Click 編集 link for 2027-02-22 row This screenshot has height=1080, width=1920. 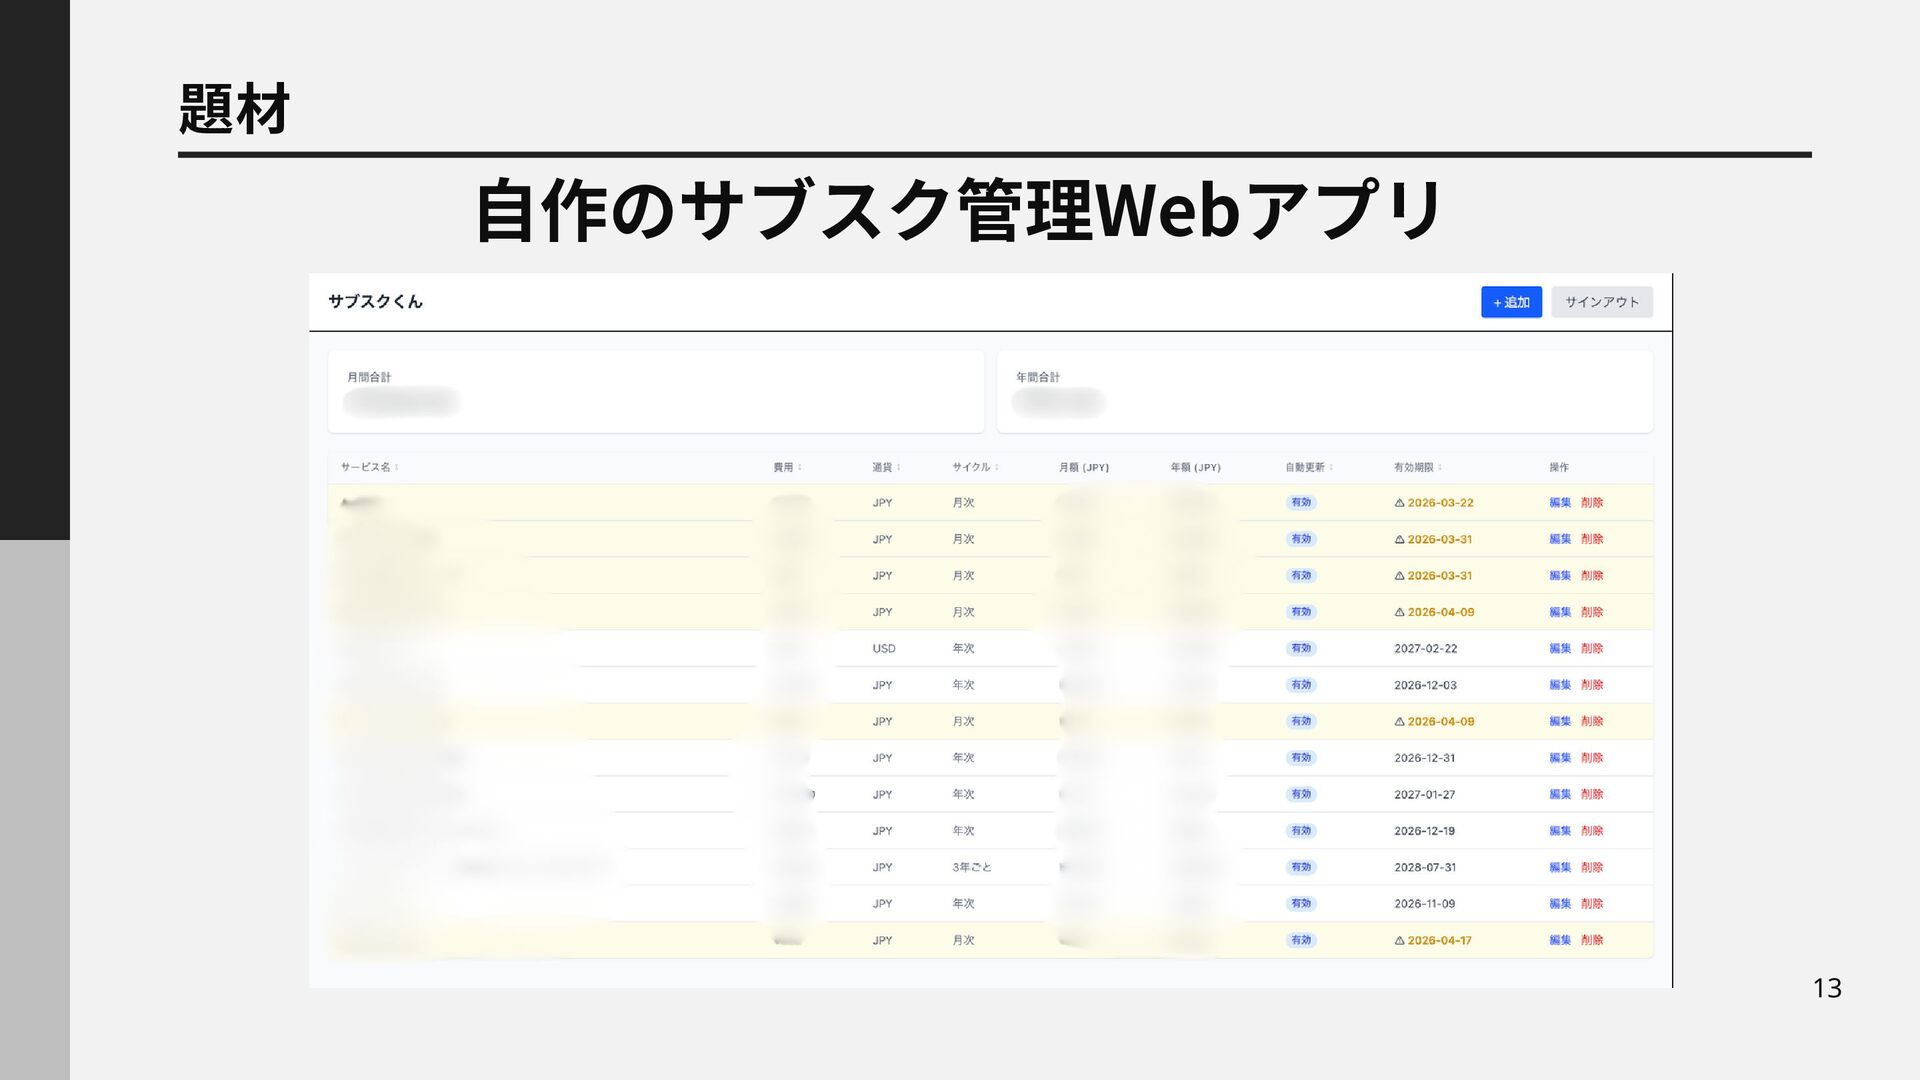(x=1559, y=648)
